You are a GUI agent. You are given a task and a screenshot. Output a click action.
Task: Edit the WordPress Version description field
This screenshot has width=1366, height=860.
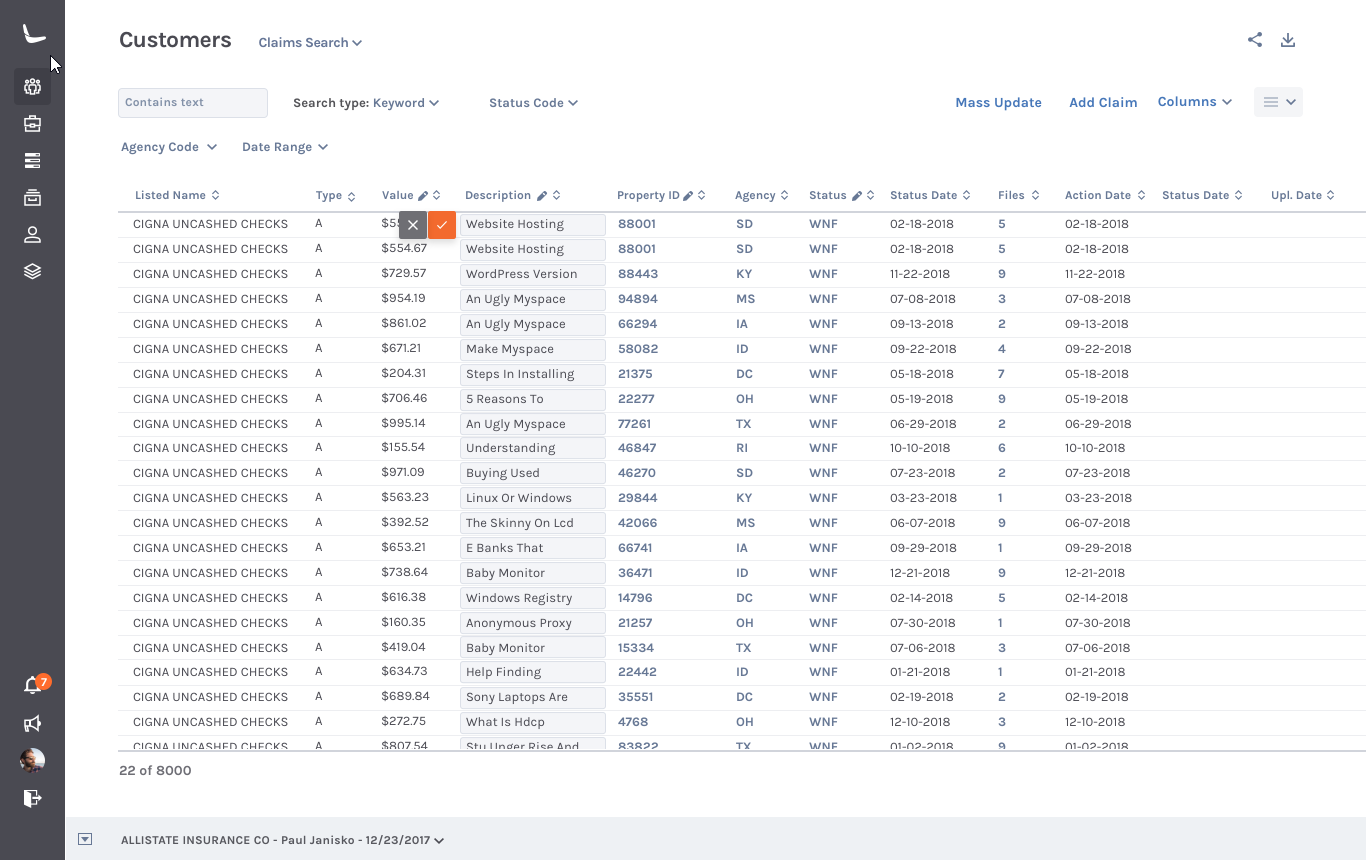pos(533,274)
